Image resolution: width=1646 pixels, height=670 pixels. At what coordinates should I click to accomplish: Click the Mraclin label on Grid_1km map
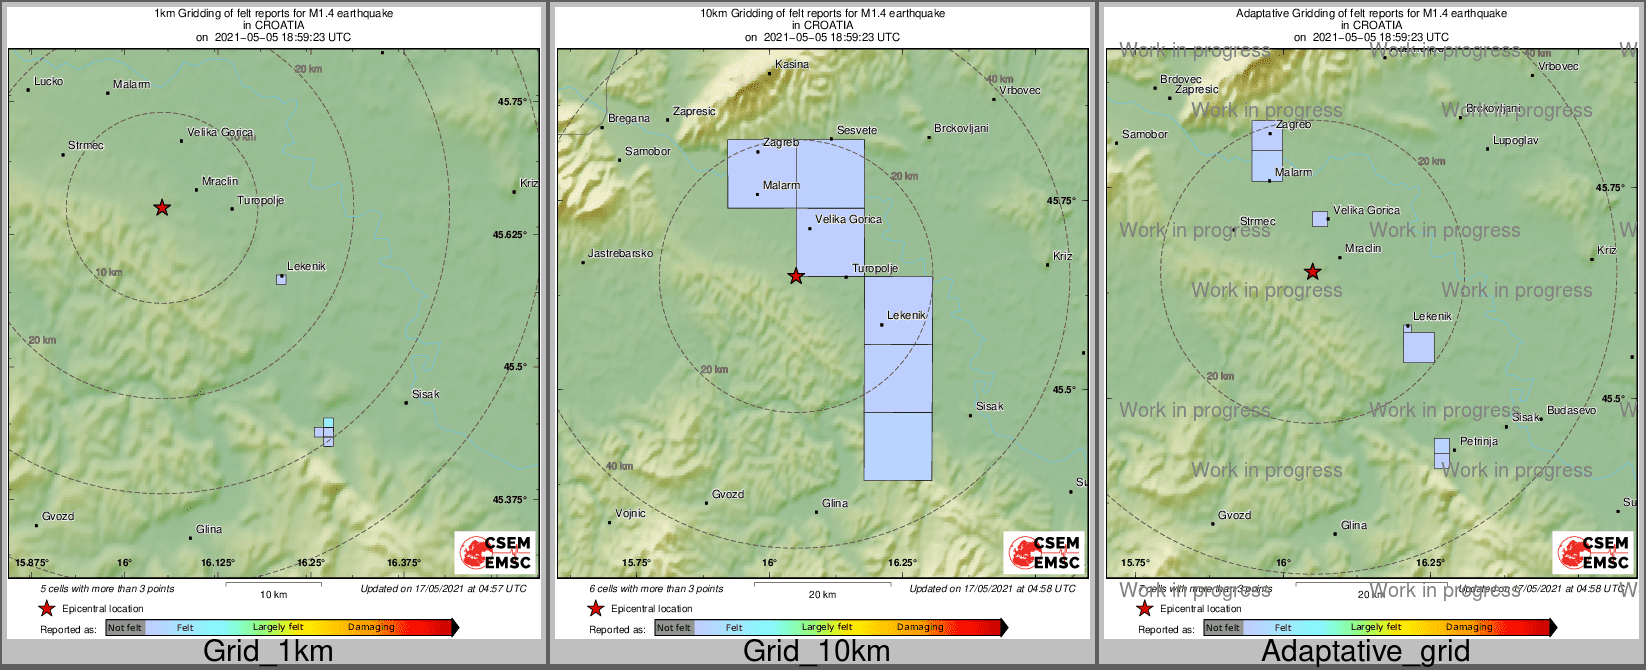[220, 181]
